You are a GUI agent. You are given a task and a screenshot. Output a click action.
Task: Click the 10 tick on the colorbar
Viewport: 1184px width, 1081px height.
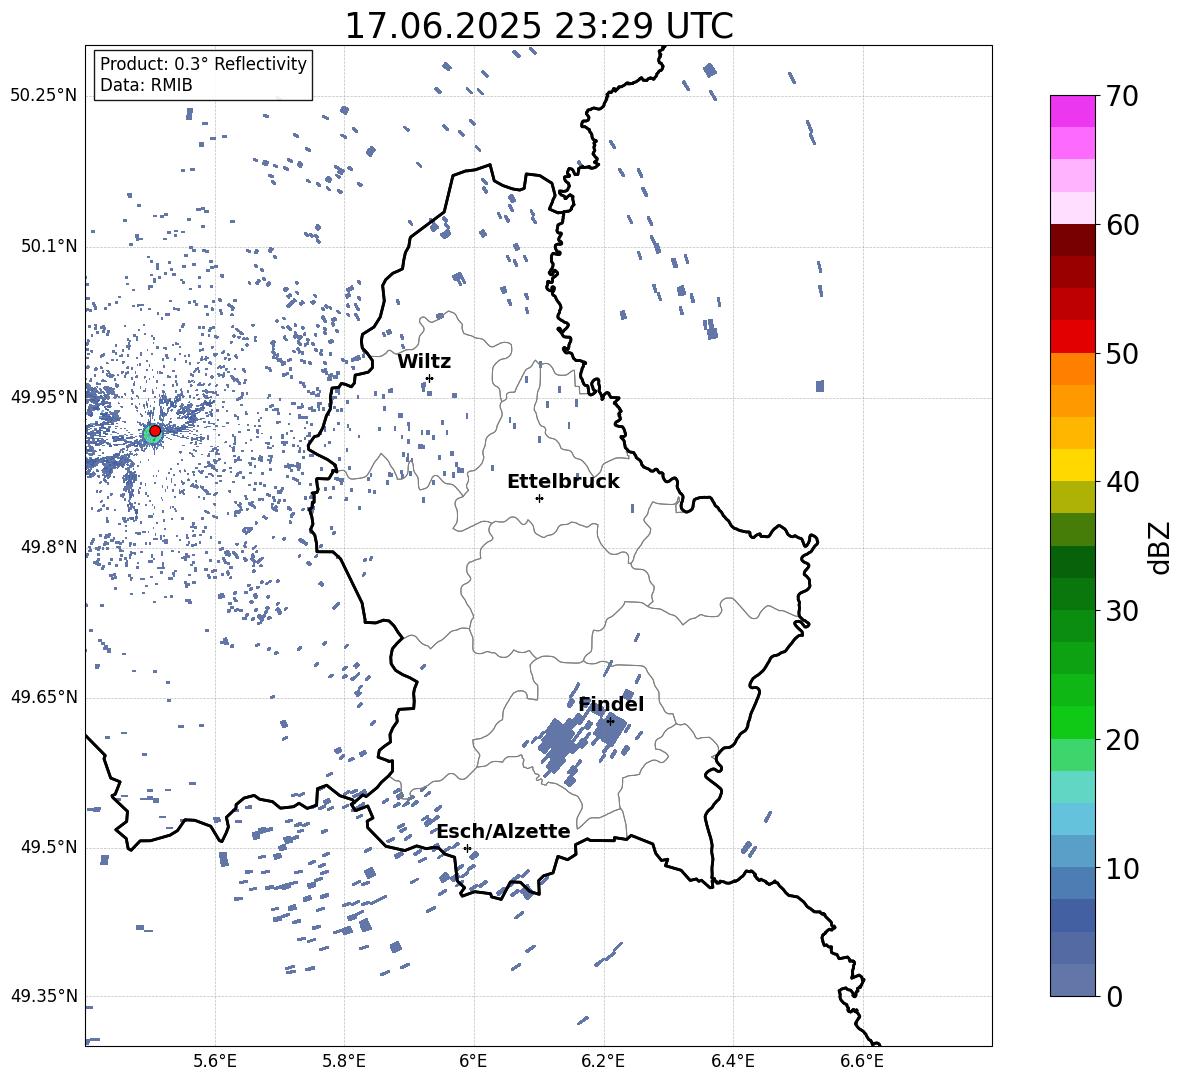point(1122,868)
